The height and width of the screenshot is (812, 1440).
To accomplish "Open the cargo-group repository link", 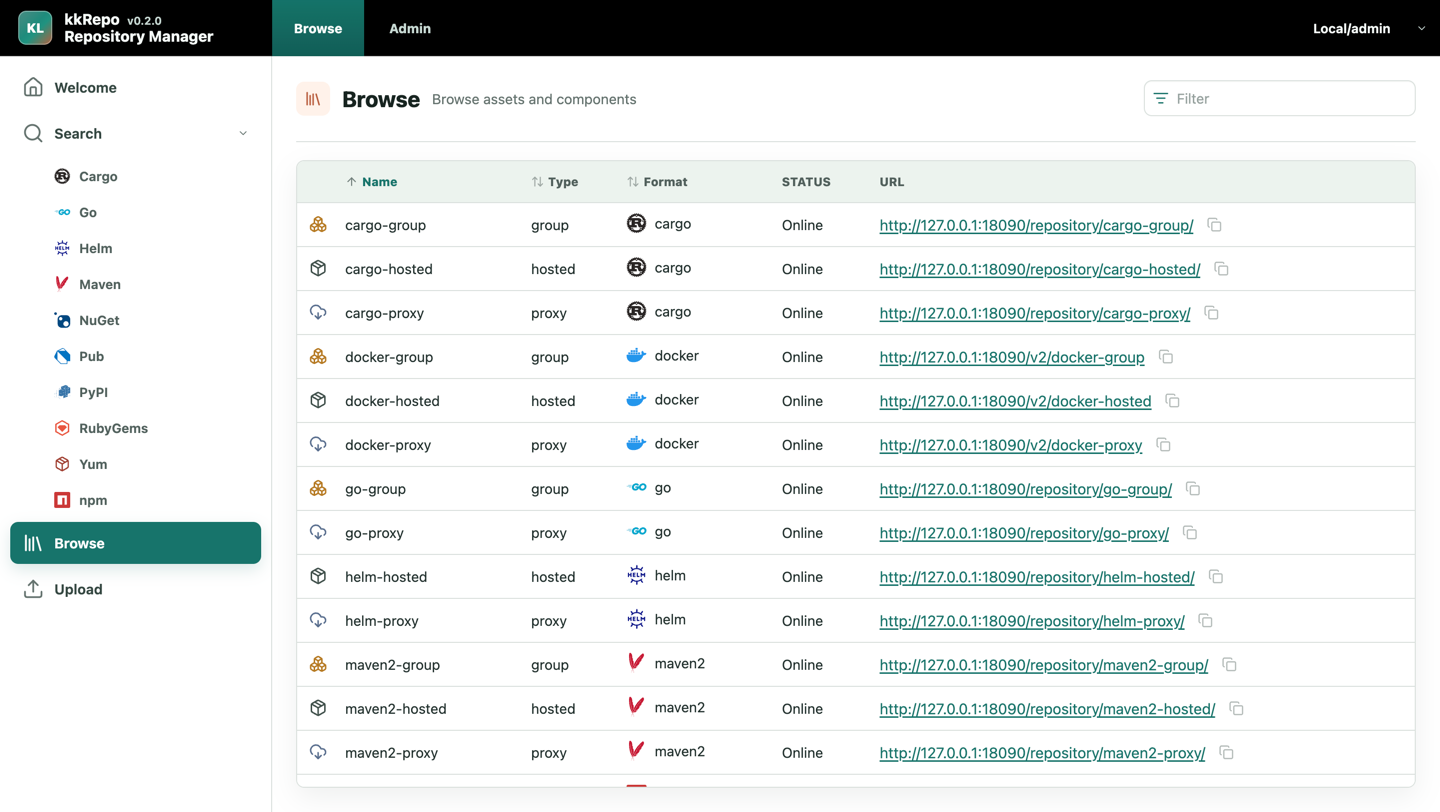I will (x=1036, y=225).
